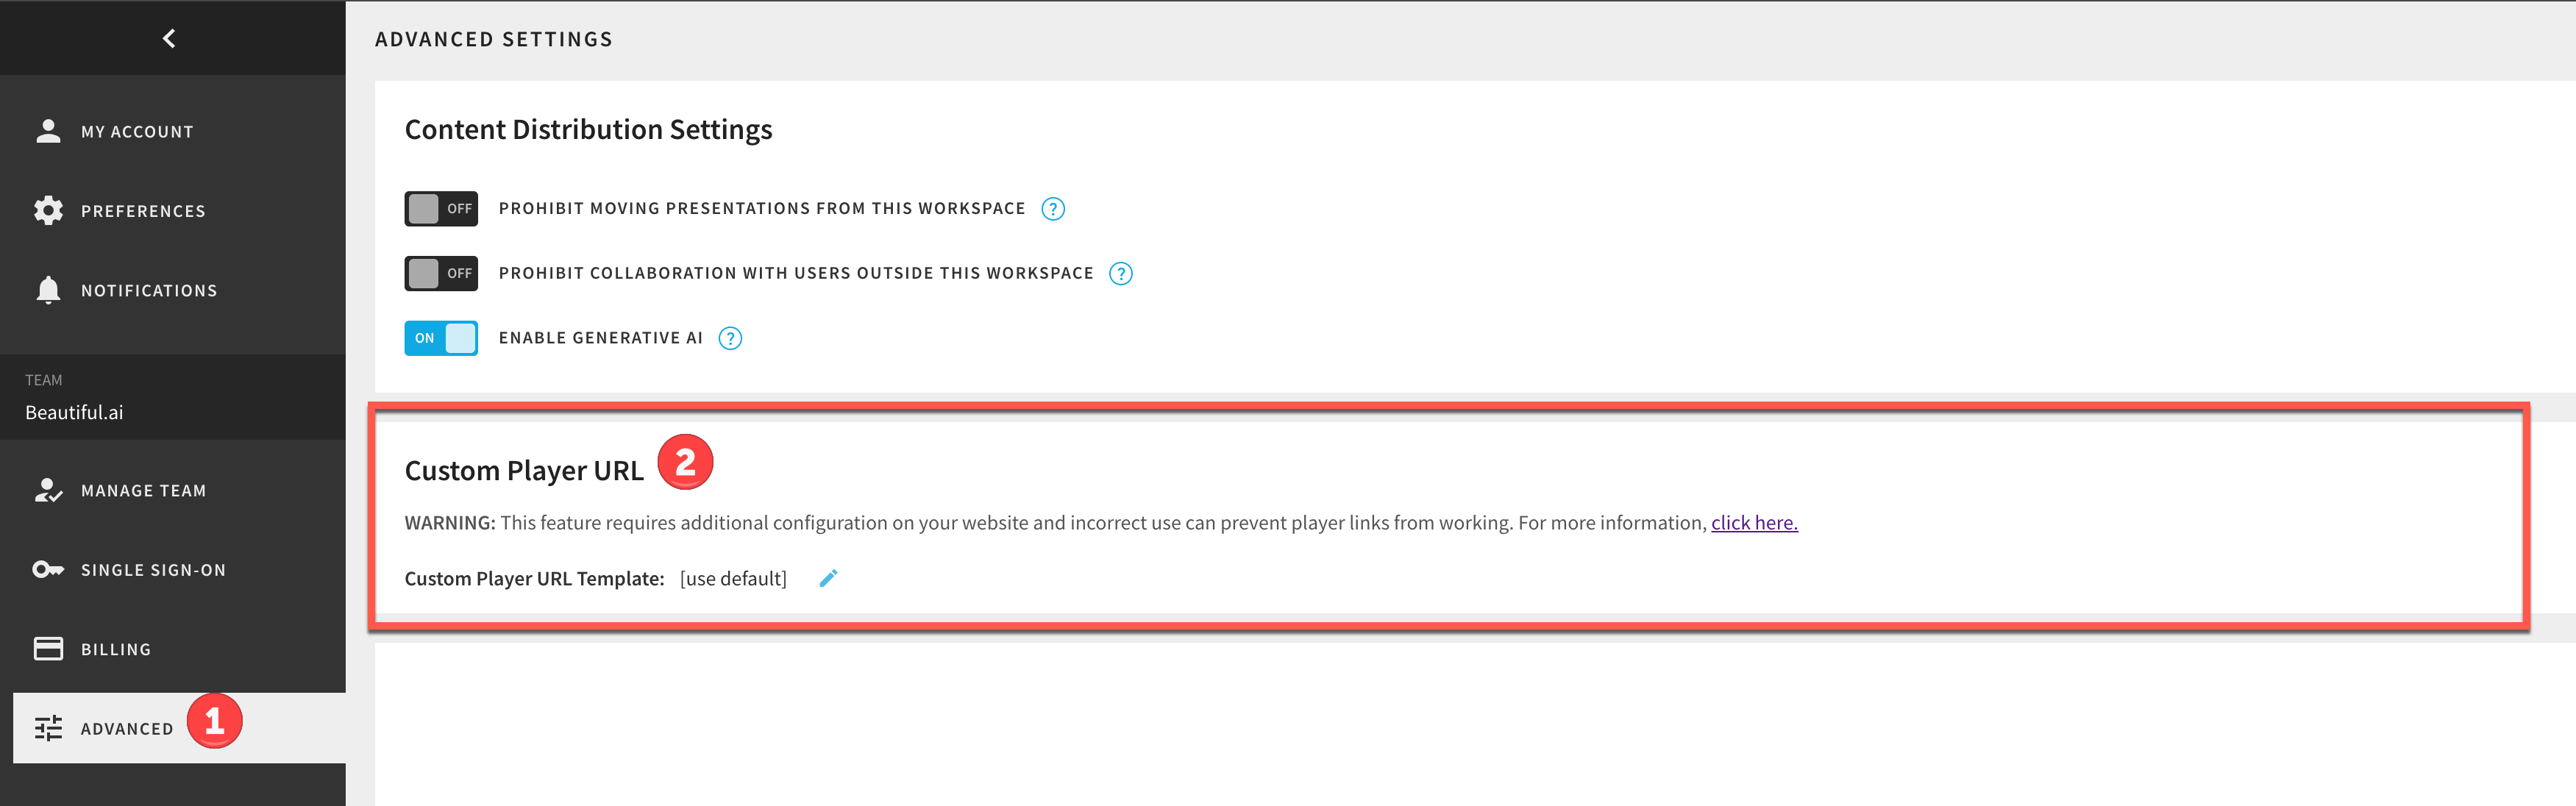Click the Manage Team user icon
The height and width of the screenshot is (806, 2576).
(x=48, y=490)
